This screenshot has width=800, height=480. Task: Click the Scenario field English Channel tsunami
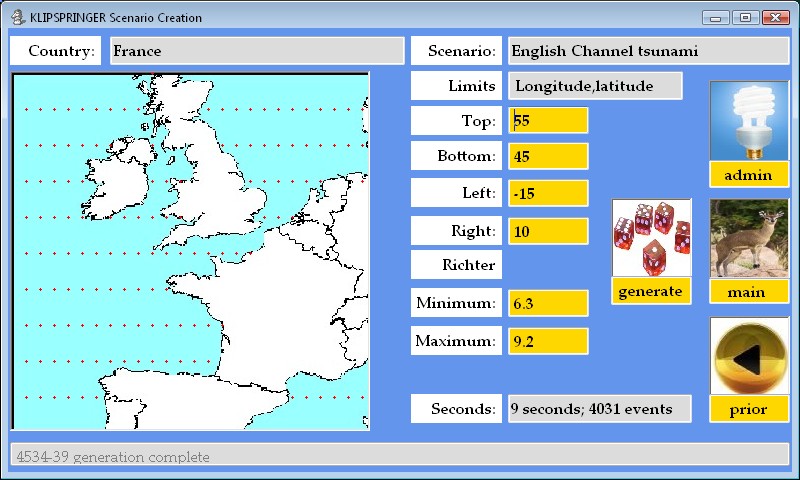tap(647, 51)
